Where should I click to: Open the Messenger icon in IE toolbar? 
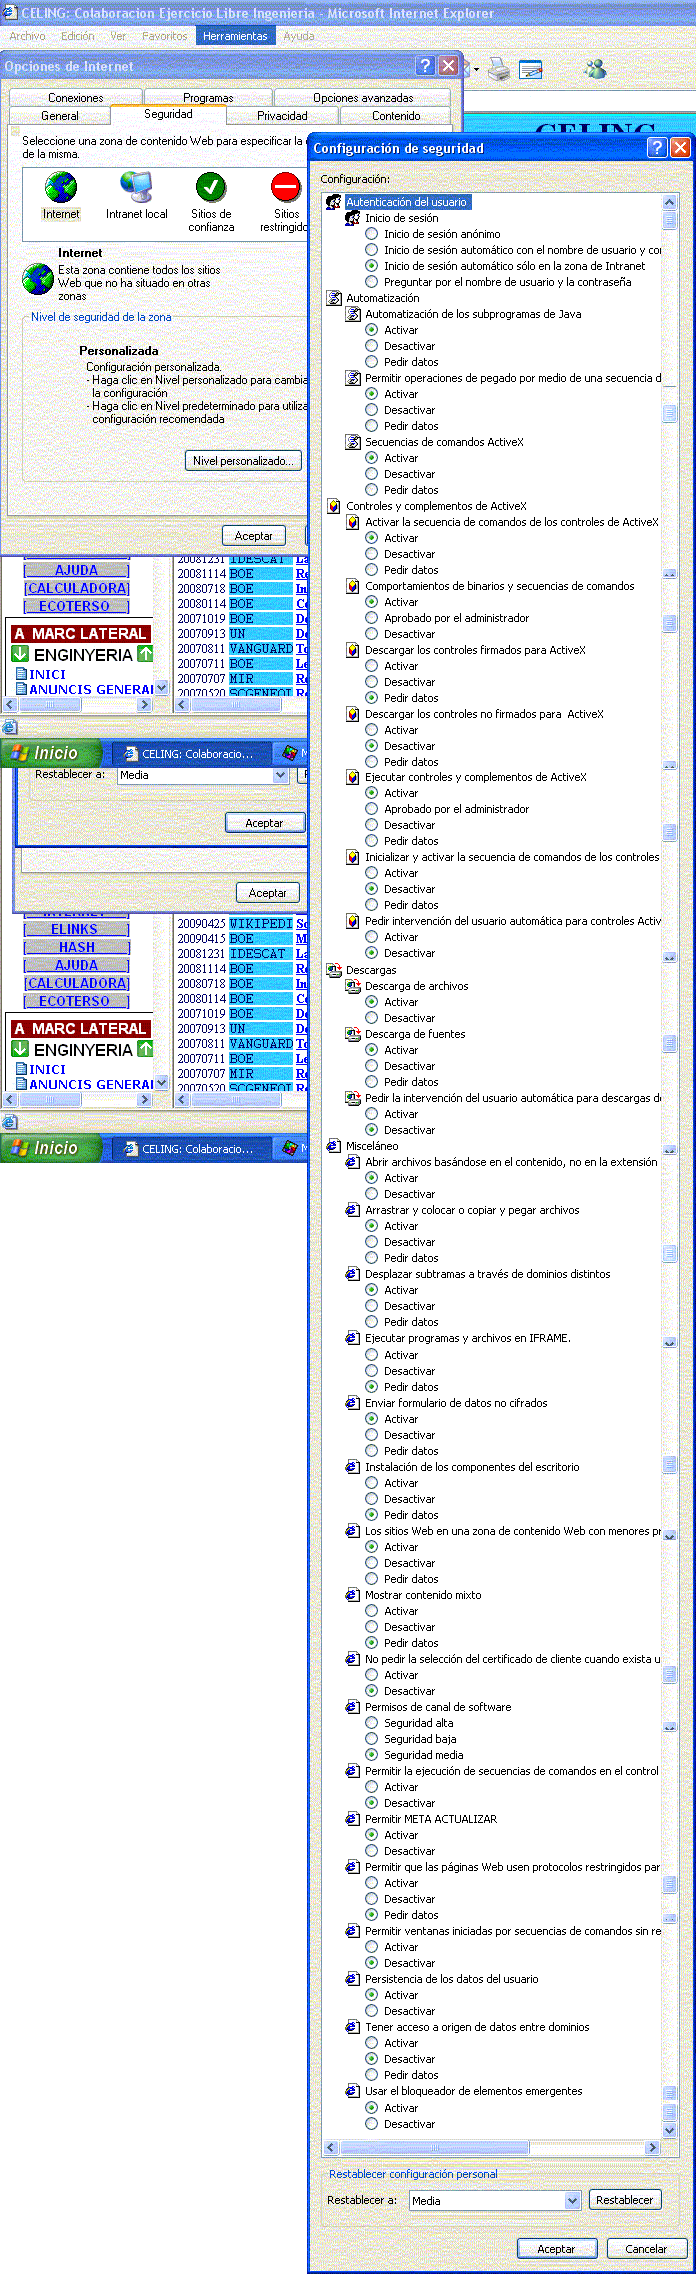(x=596, y=69)
